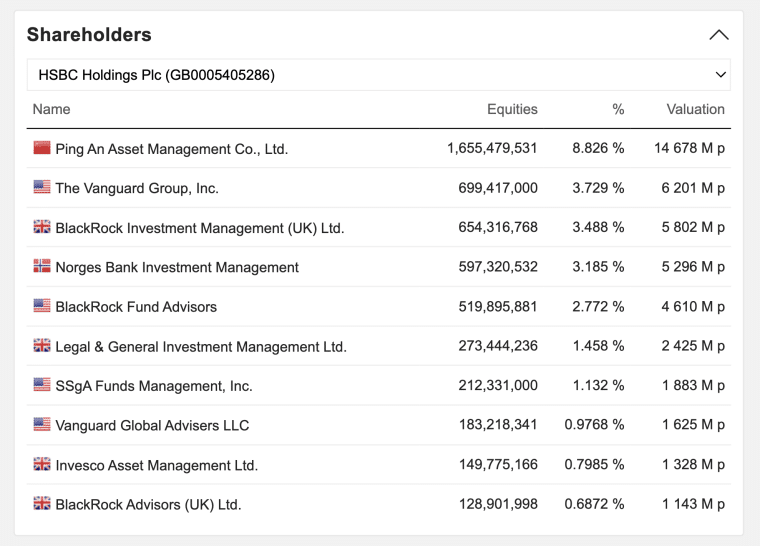This screenshot has height=546, width=760.
Task: Open Legal & General Investment Management Ltd.
Action: coord(201,347)
